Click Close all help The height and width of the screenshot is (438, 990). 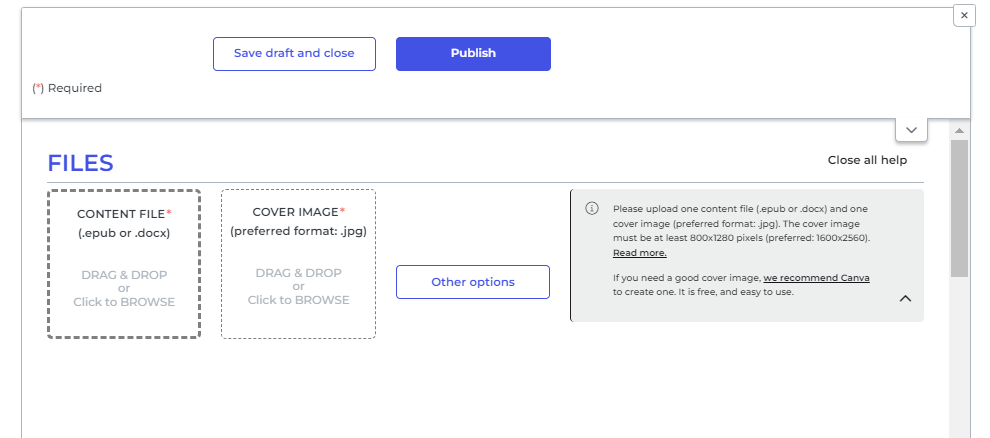[867, 160]
